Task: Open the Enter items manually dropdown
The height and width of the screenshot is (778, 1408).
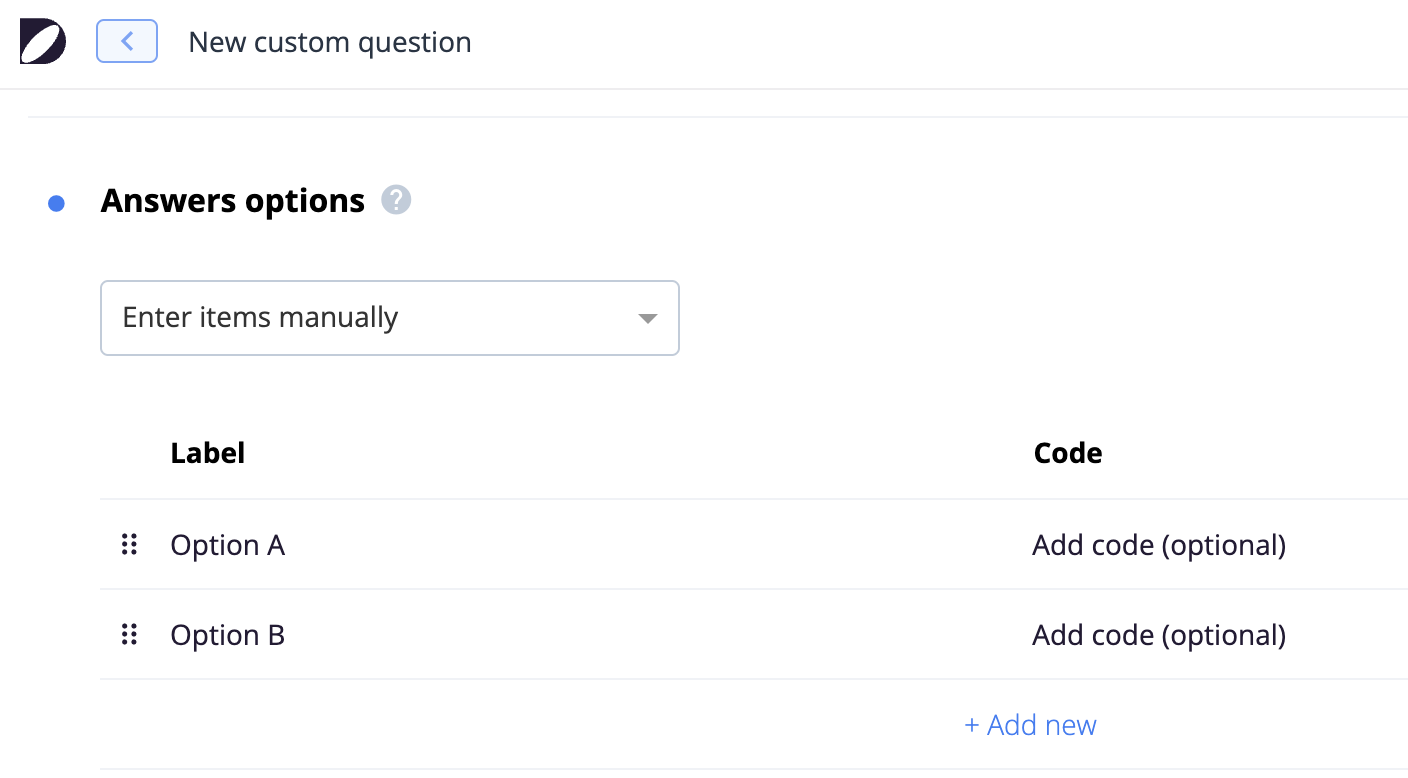Action: (x=390, y=318)
